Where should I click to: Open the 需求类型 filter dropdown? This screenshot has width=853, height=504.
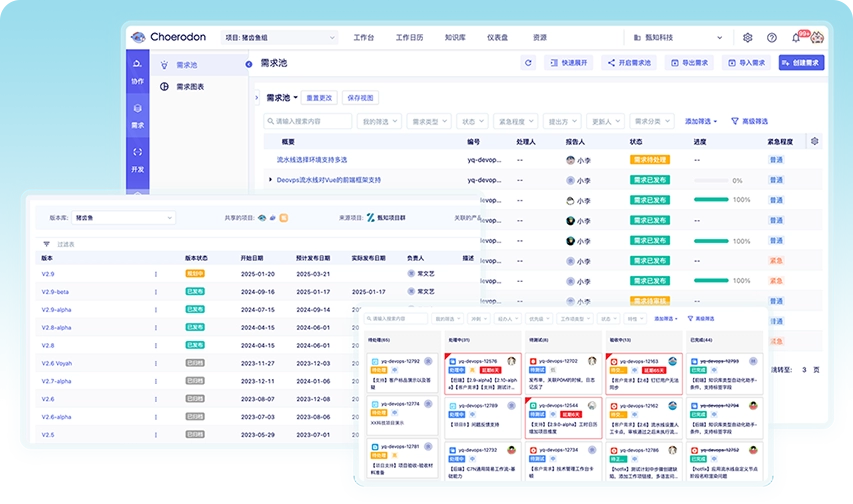click(429, 121)
